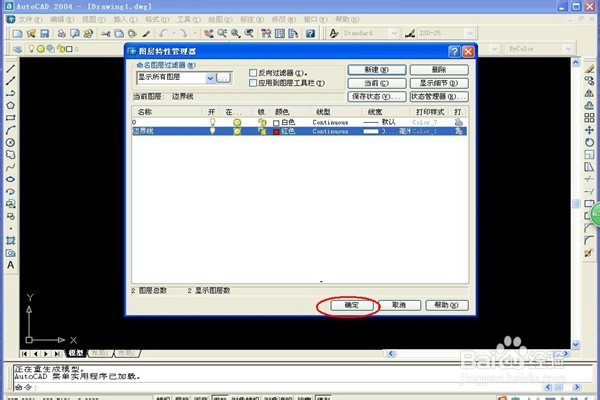600x400 pixels.
Task: Open the 视图 menu
Action: coord(93,19)
